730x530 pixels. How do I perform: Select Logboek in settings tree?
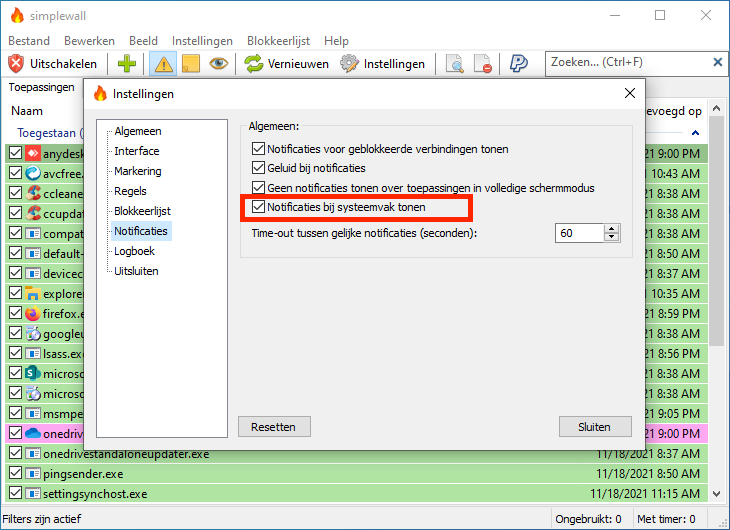coord(136,251)
